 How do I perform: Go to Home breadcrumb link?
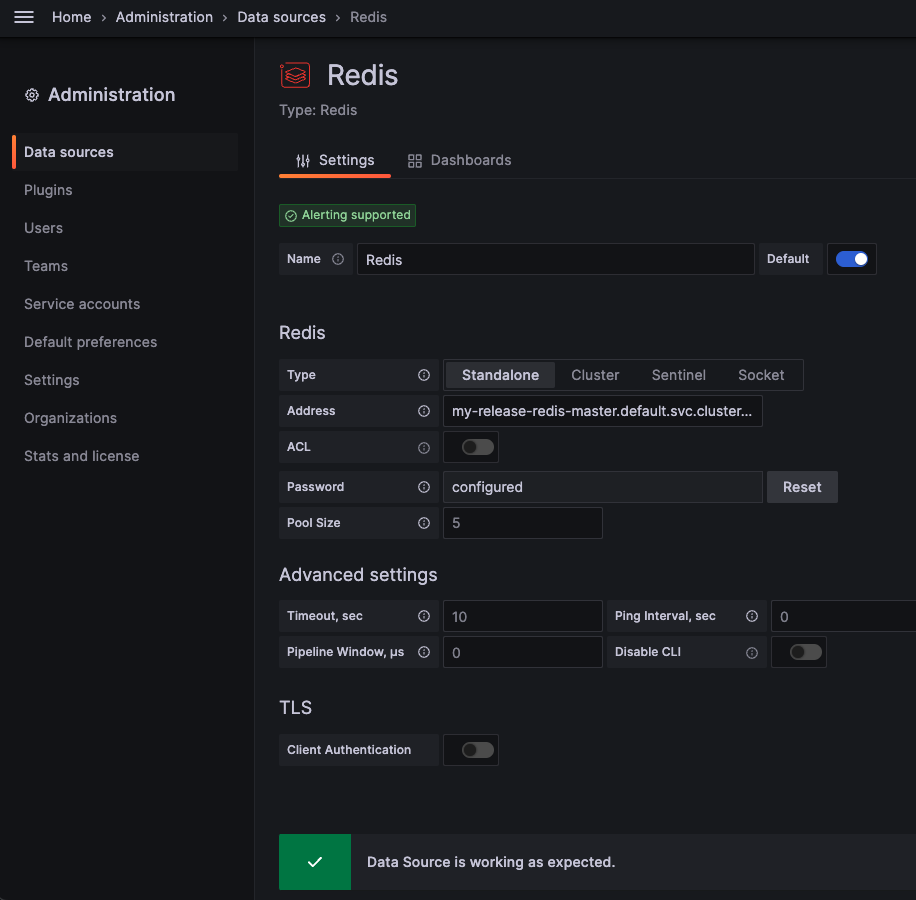coord(71,17)
